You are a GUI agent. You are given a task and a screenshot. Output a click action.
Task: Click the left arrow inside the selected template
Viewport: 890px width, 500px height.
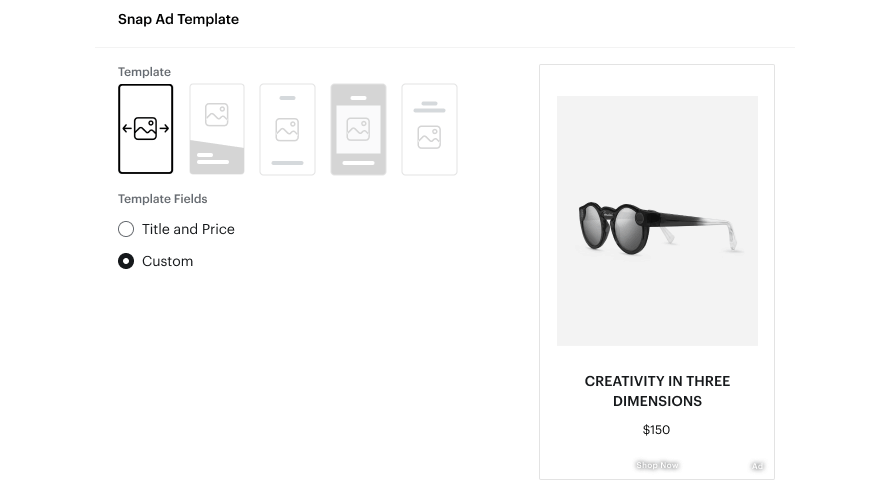tap(127, 129)
